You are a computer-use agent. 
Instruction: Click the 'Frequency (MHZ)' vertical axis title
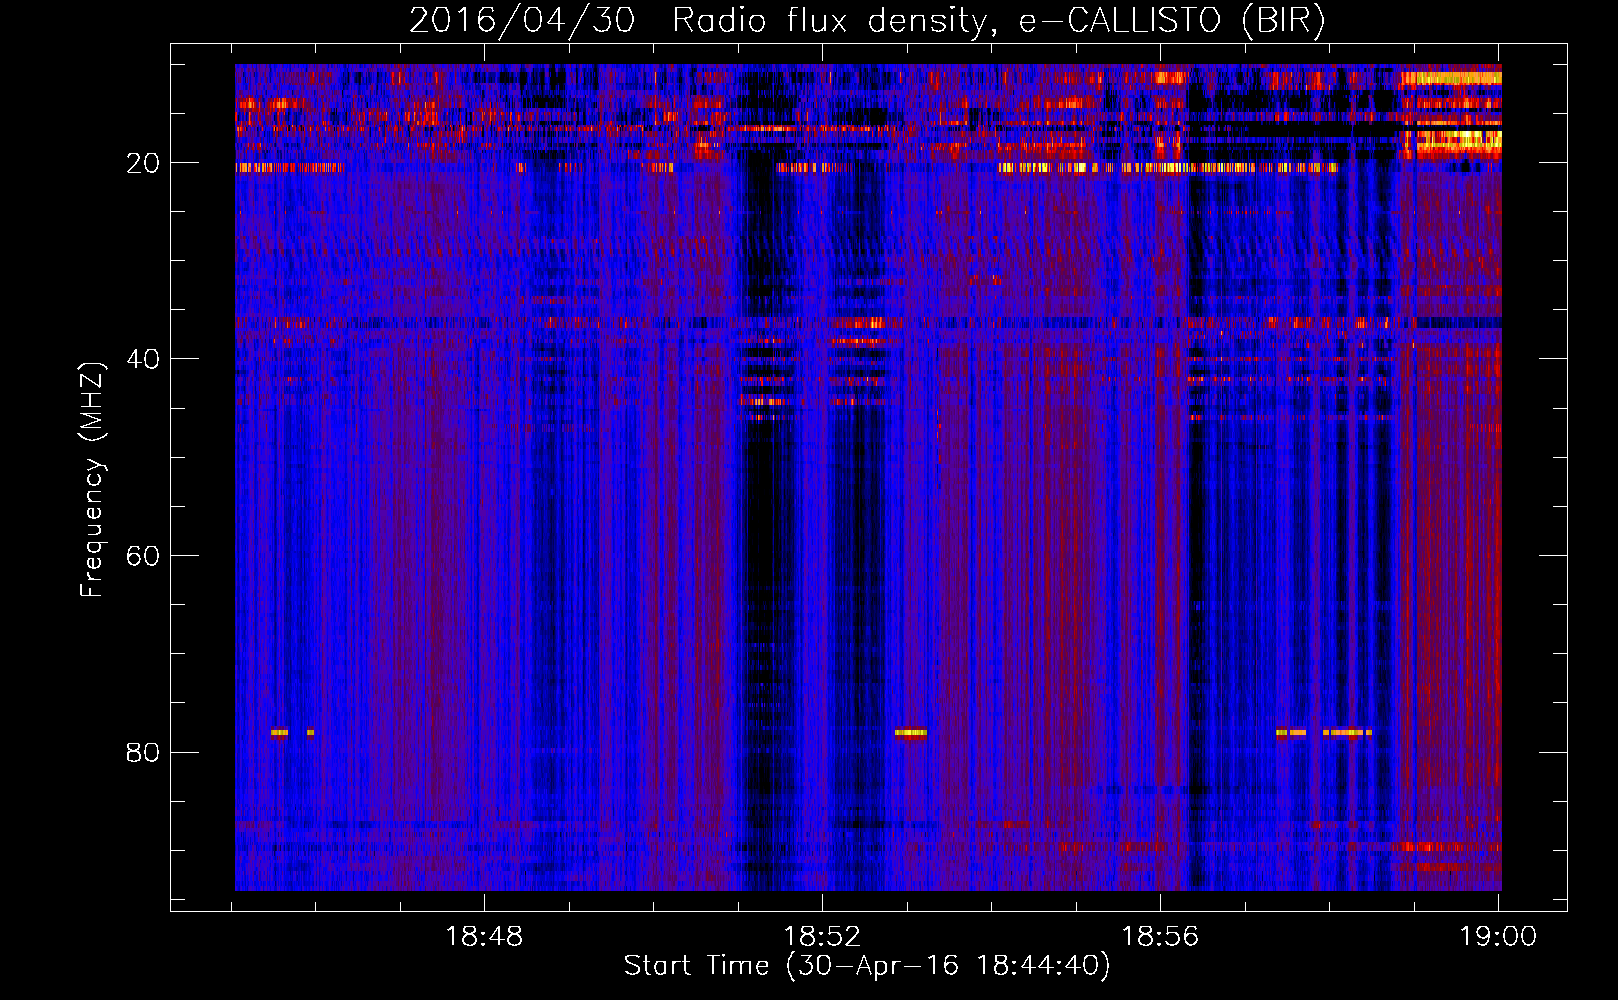92,480
